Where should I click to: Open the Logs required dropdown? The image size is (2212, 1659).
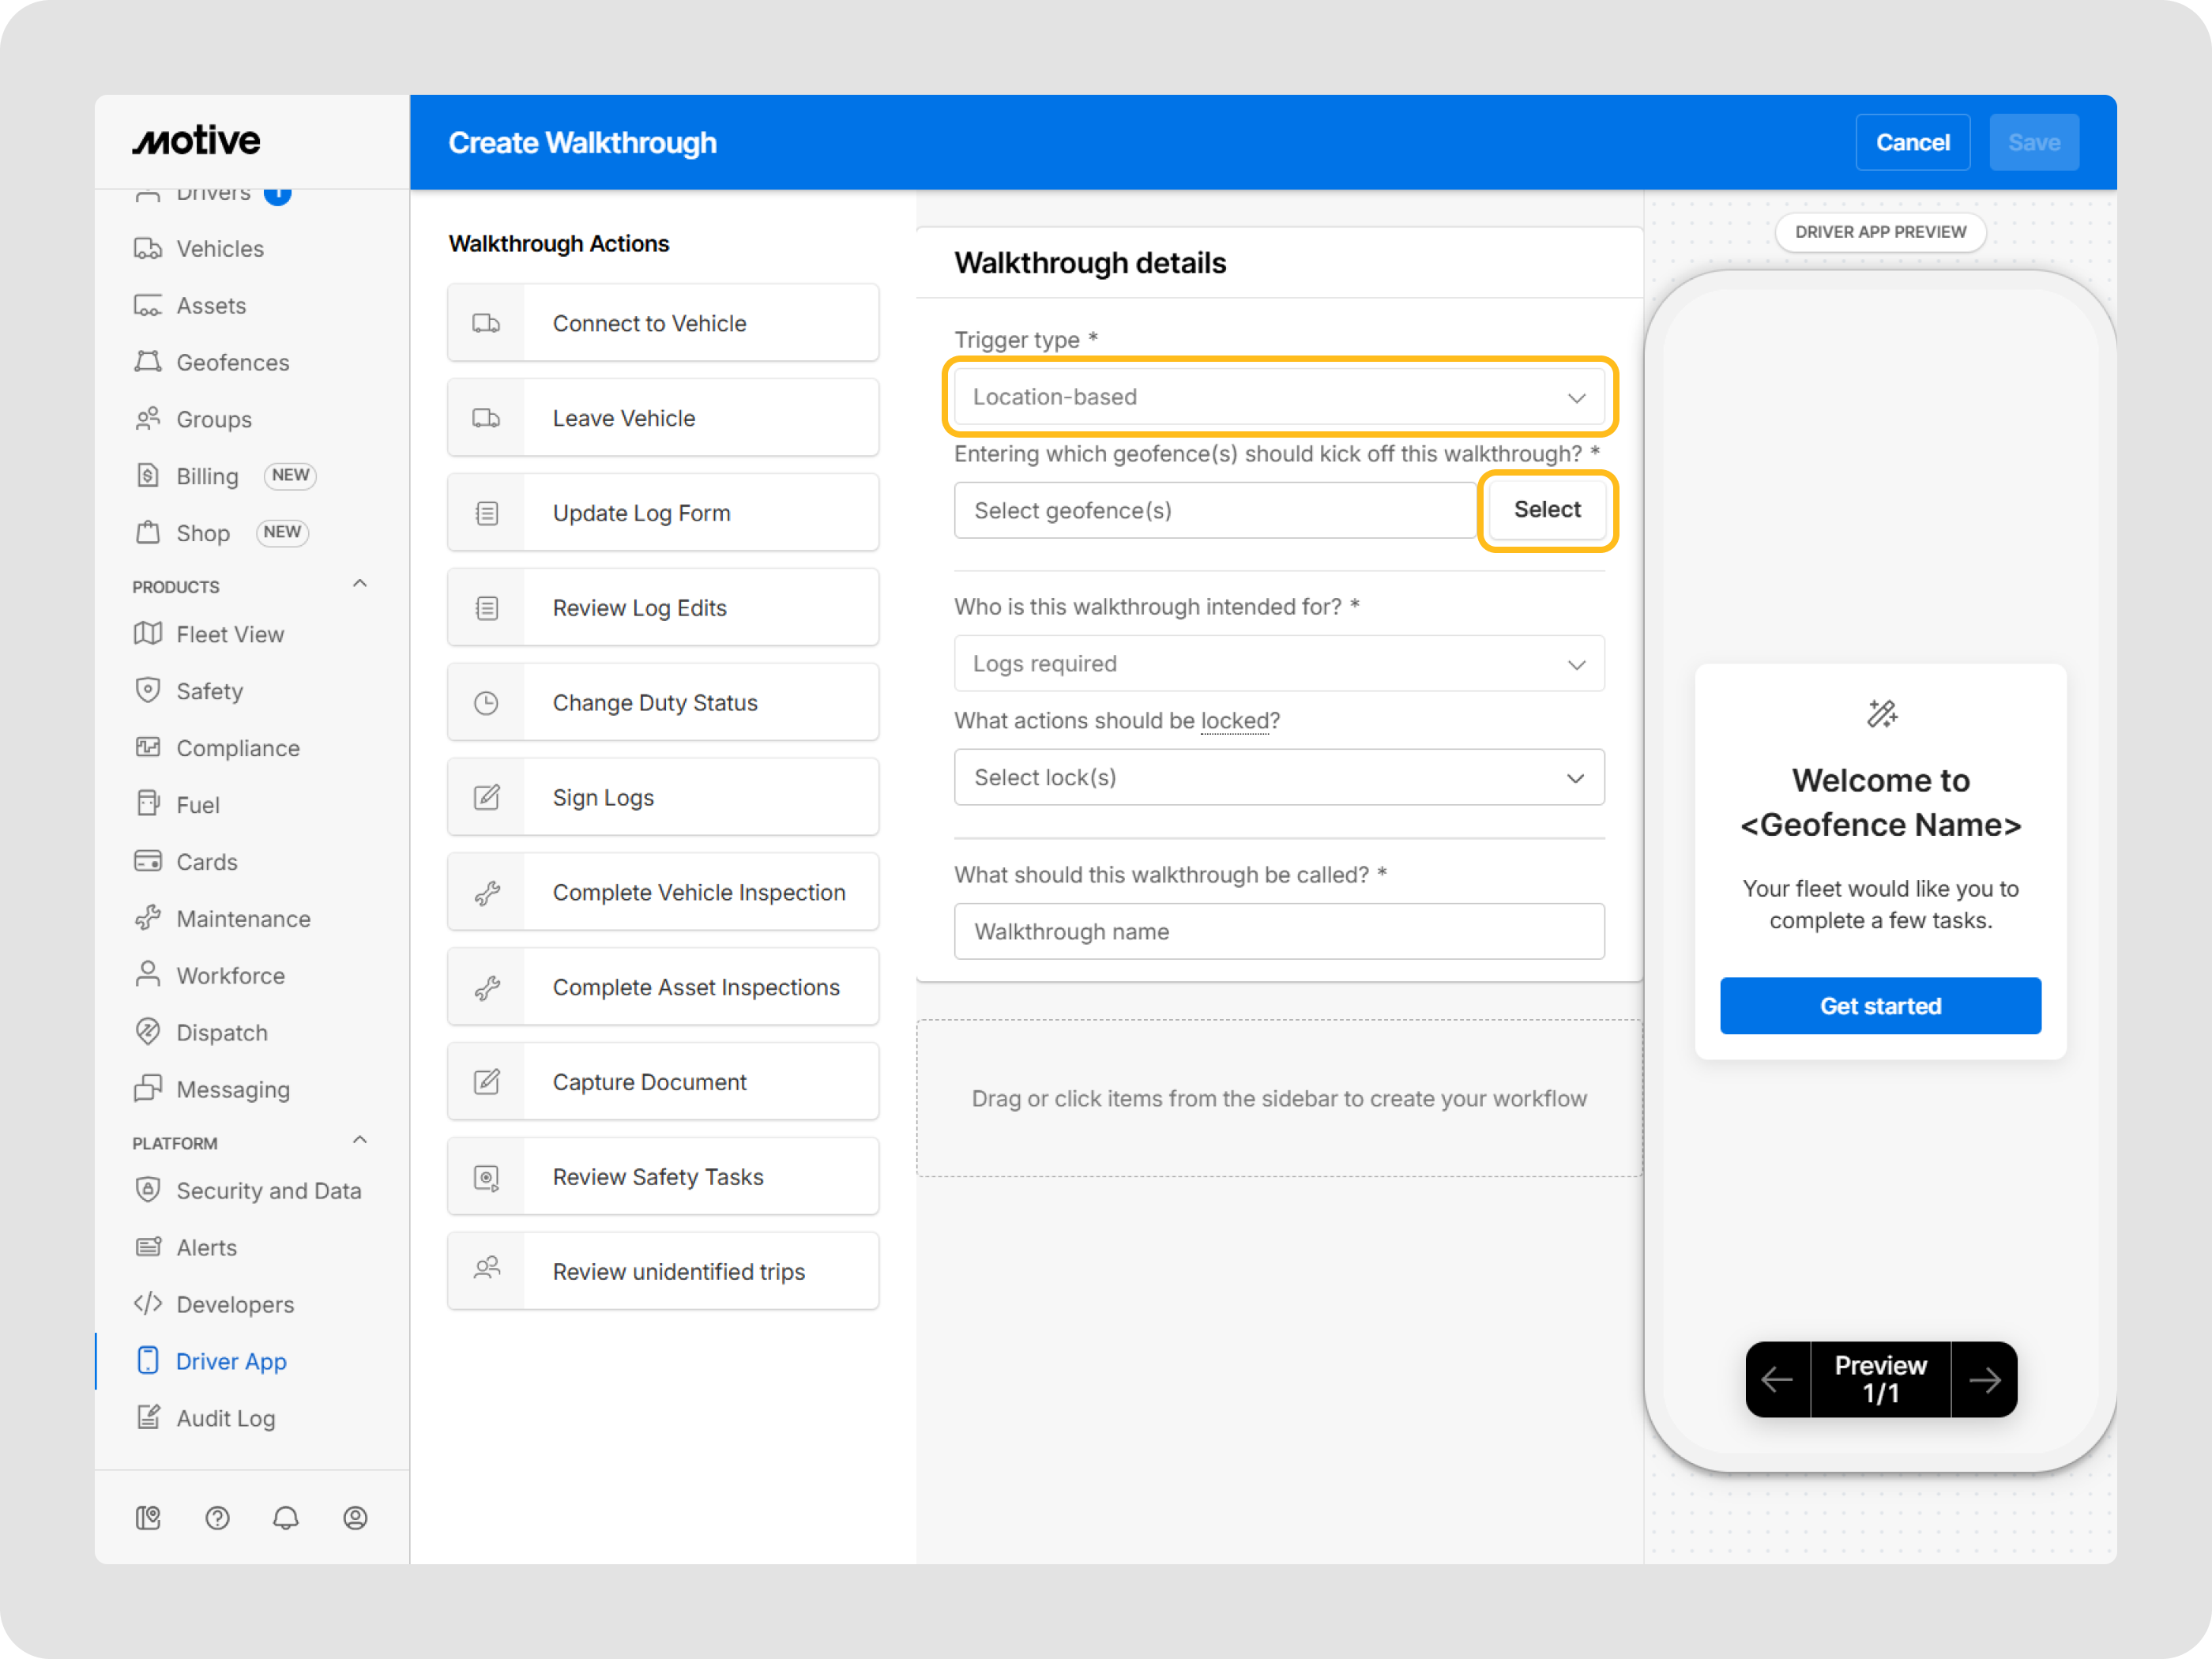click(1278, 664)
